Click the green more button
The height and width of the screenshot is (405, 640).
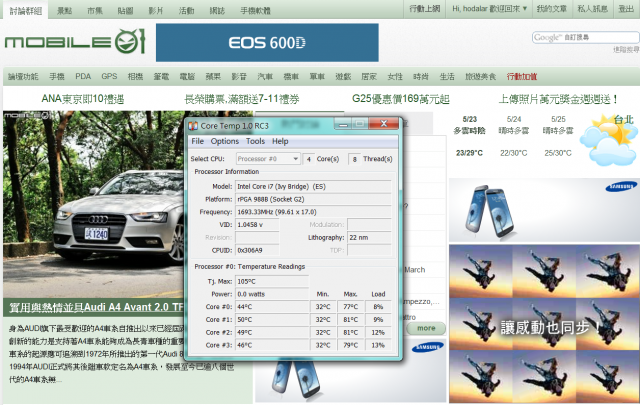click(x=426, y=328)
